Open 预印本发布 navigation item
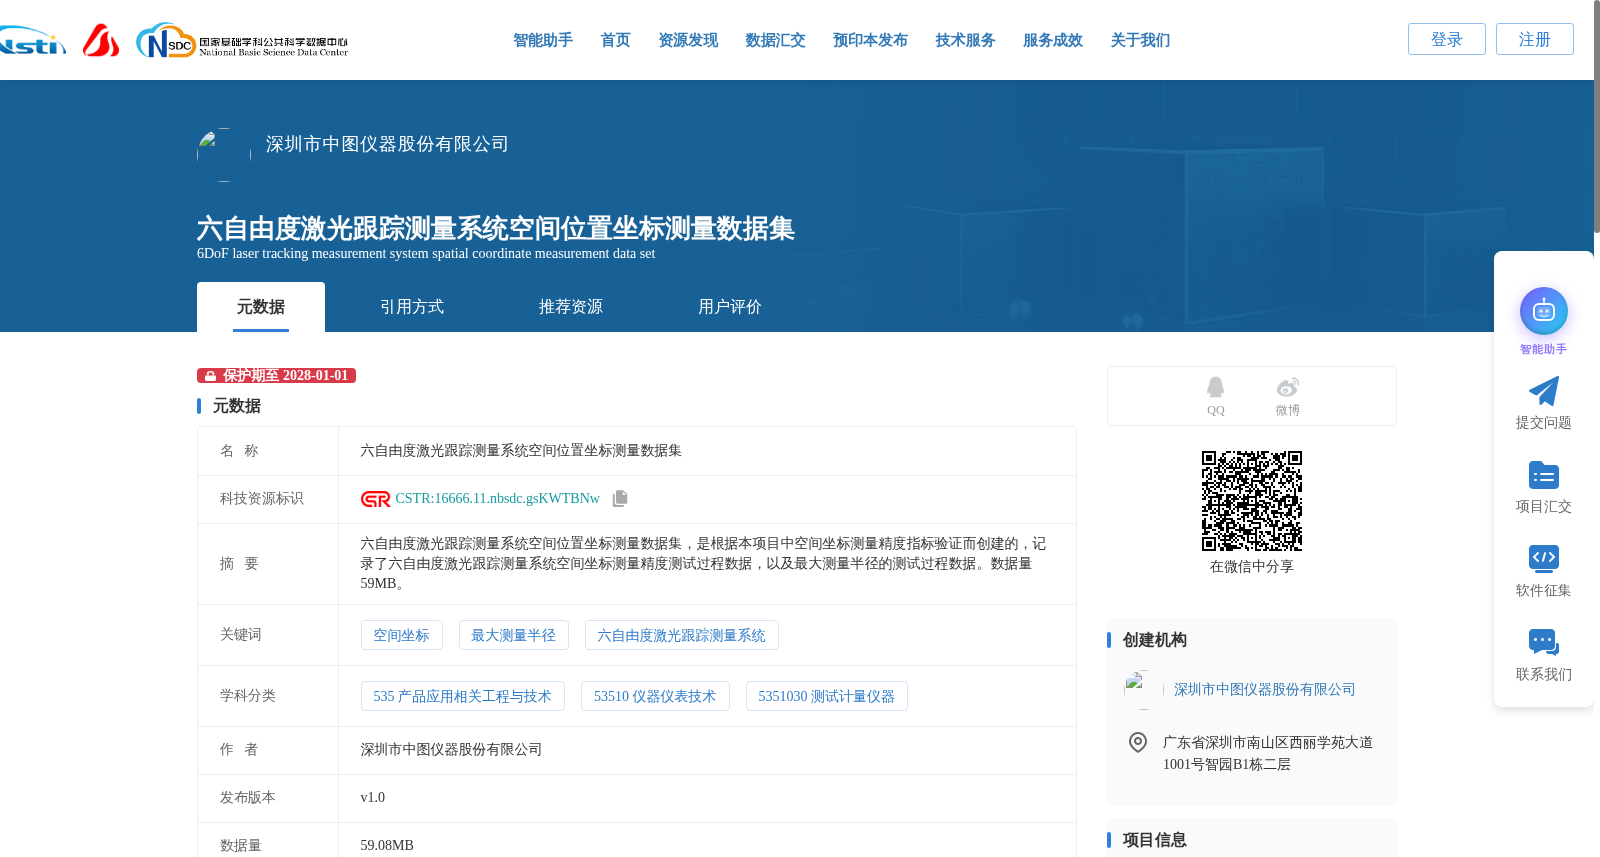This screenshot has height=857, width=1600. coord(870,40)
